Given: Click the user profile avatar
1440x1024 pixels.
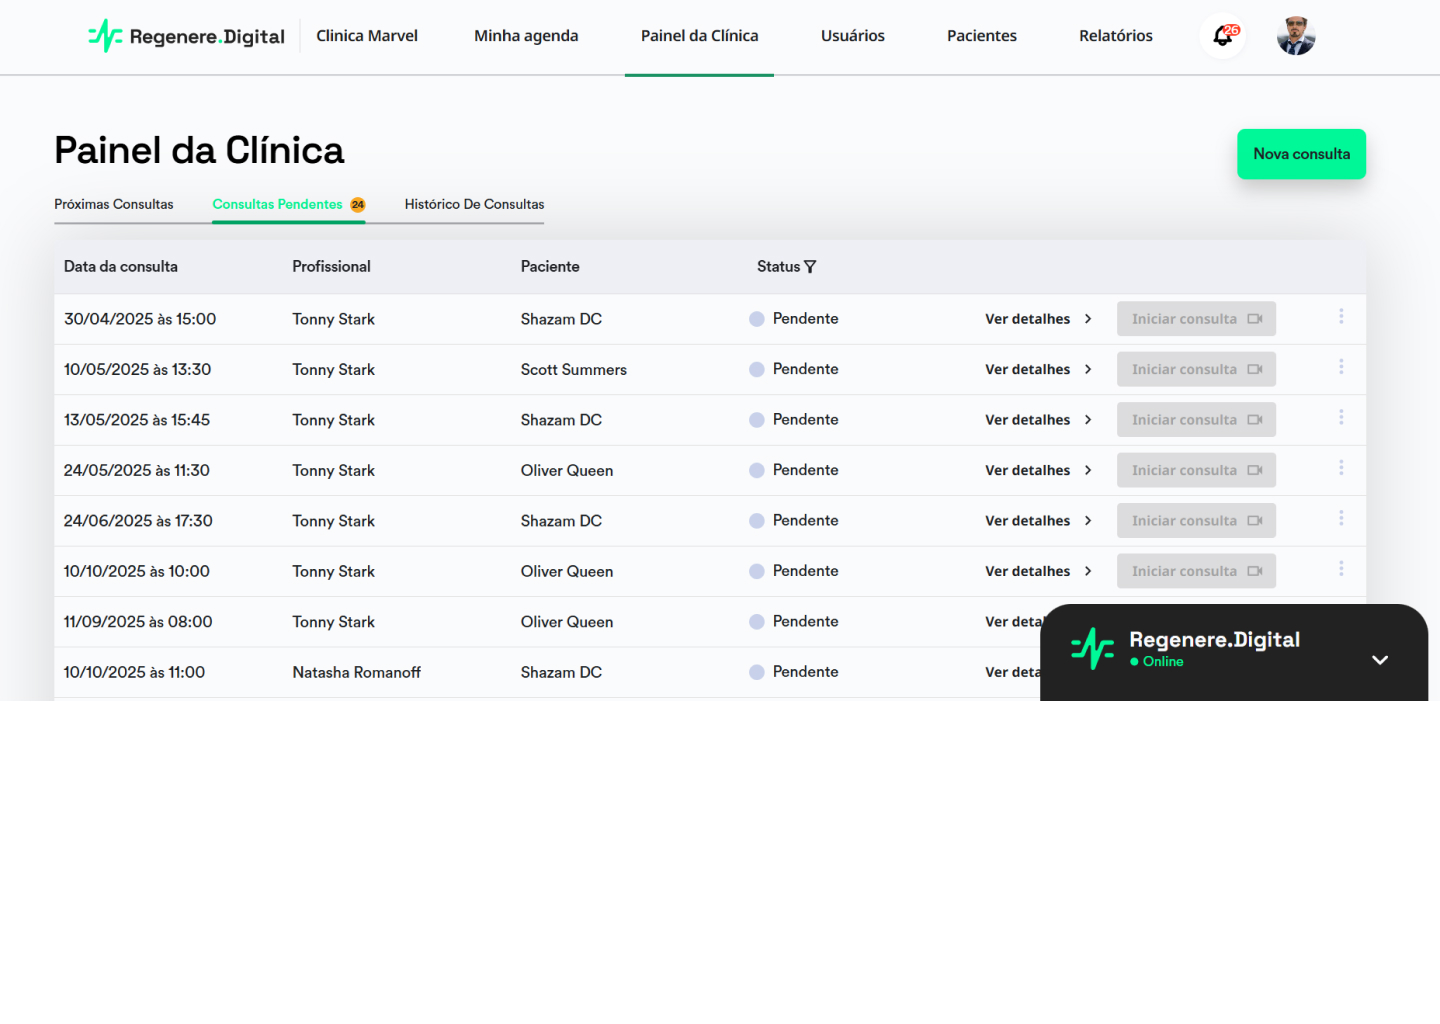Looking at the screenshot, I should click(x=1296, y=36).
